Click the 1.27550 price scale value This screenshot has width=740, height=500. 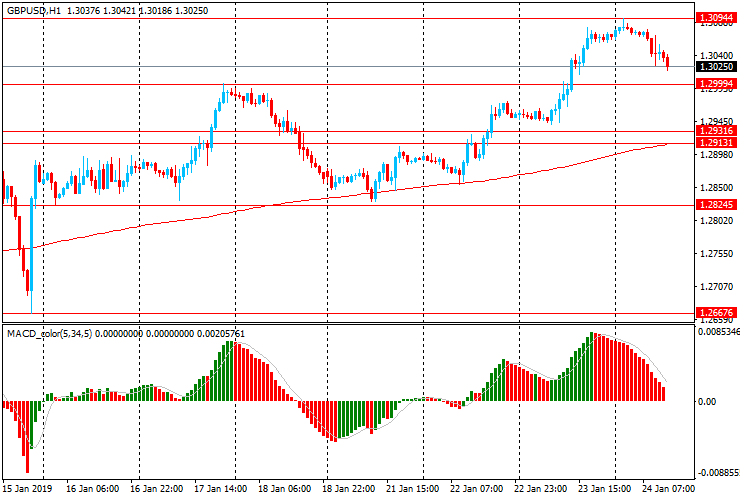[x=716, y=254]
